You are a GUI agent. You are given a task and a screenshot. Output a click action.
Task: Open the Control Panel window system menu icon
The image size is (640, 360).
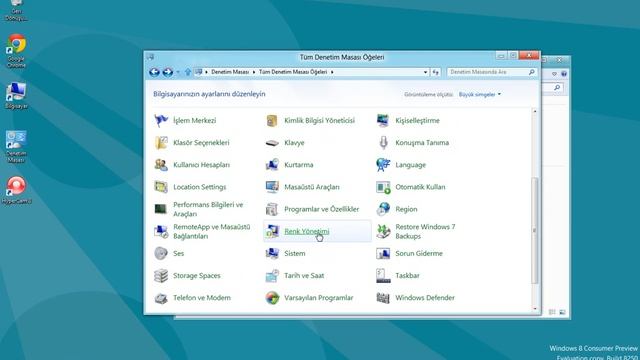[150, 57]
